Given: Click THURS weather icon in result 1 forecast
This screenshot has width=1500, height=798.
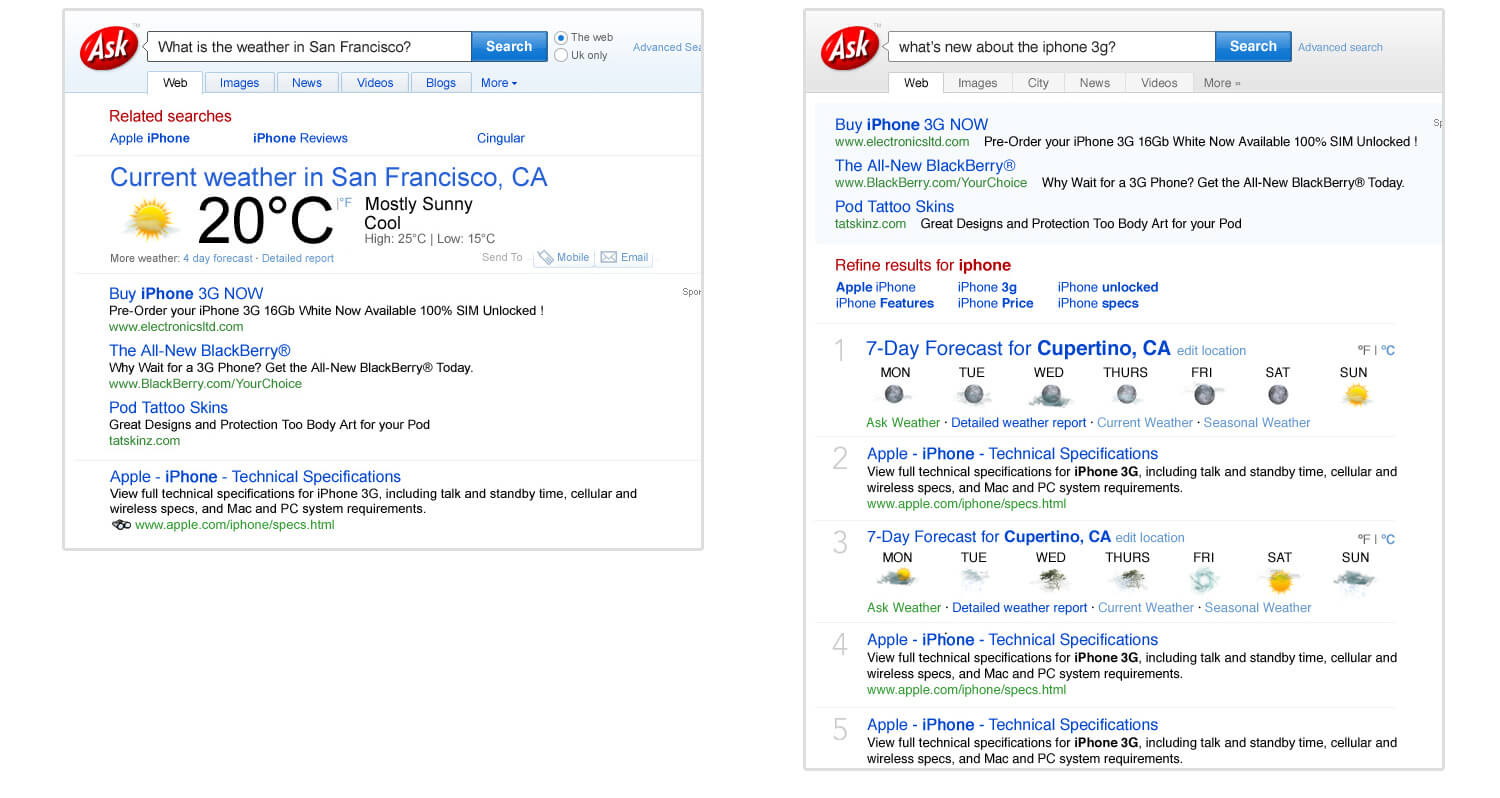Looking at the screenshot, I should (x=1126, y=395).
